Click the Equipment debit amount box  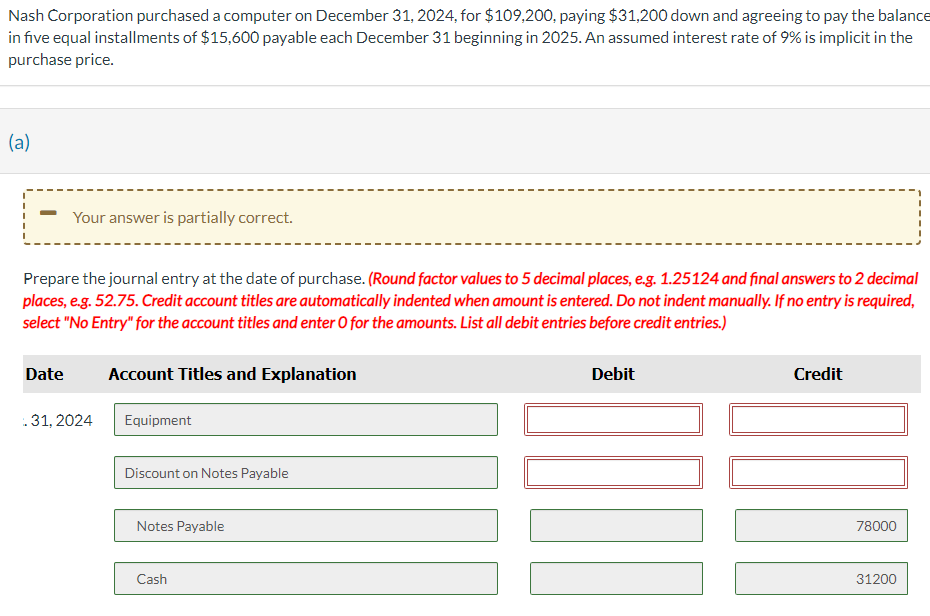[613, 420]
